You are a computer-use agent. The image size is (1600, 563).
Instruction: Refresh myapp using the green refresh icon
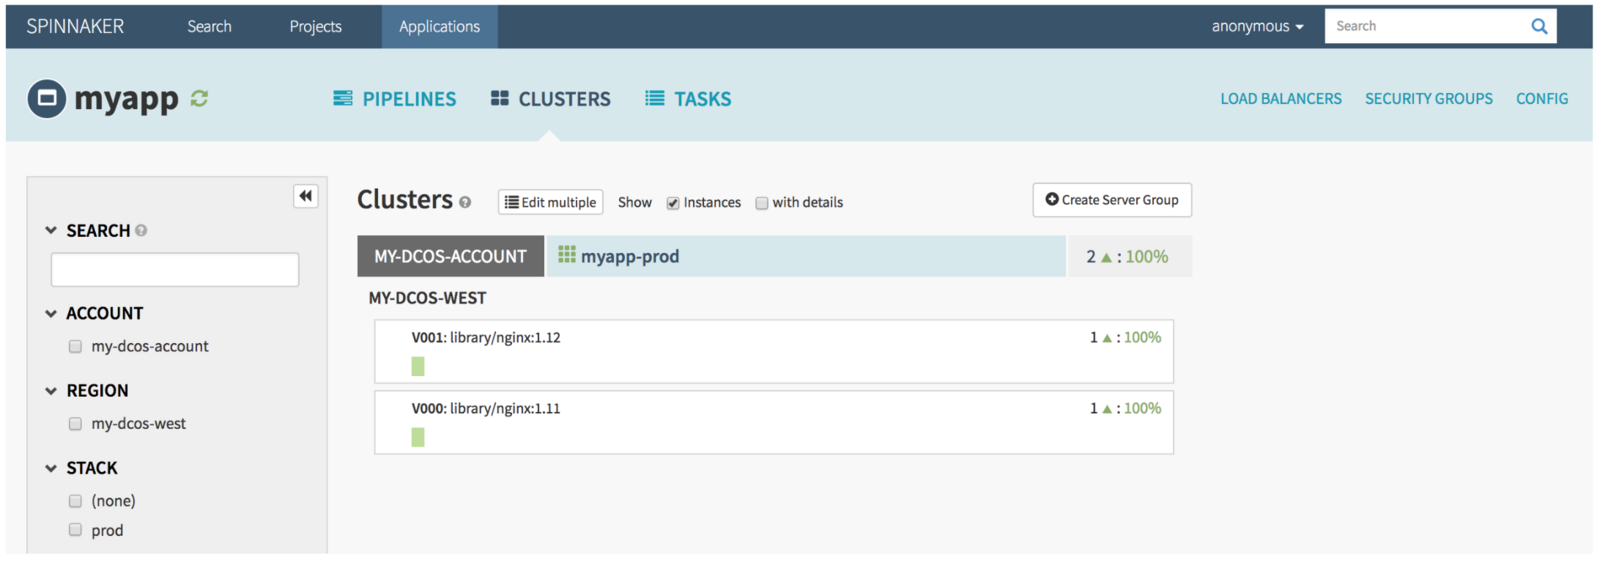199,98
